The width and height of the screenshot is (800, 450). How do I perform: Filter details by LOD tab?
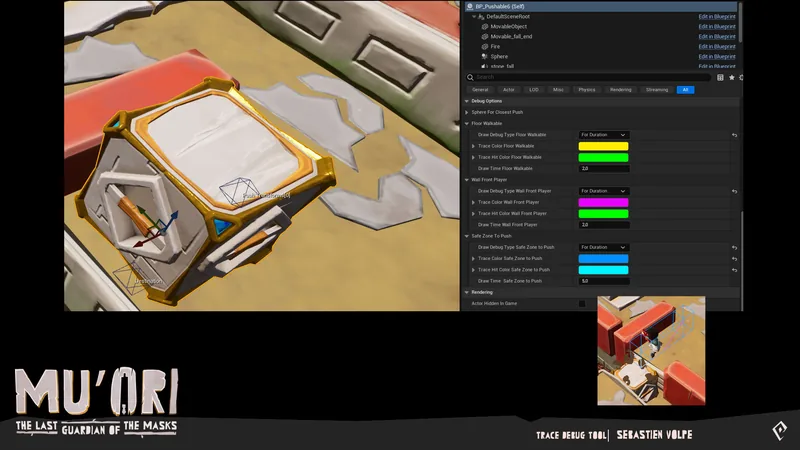tap(534, 90)
